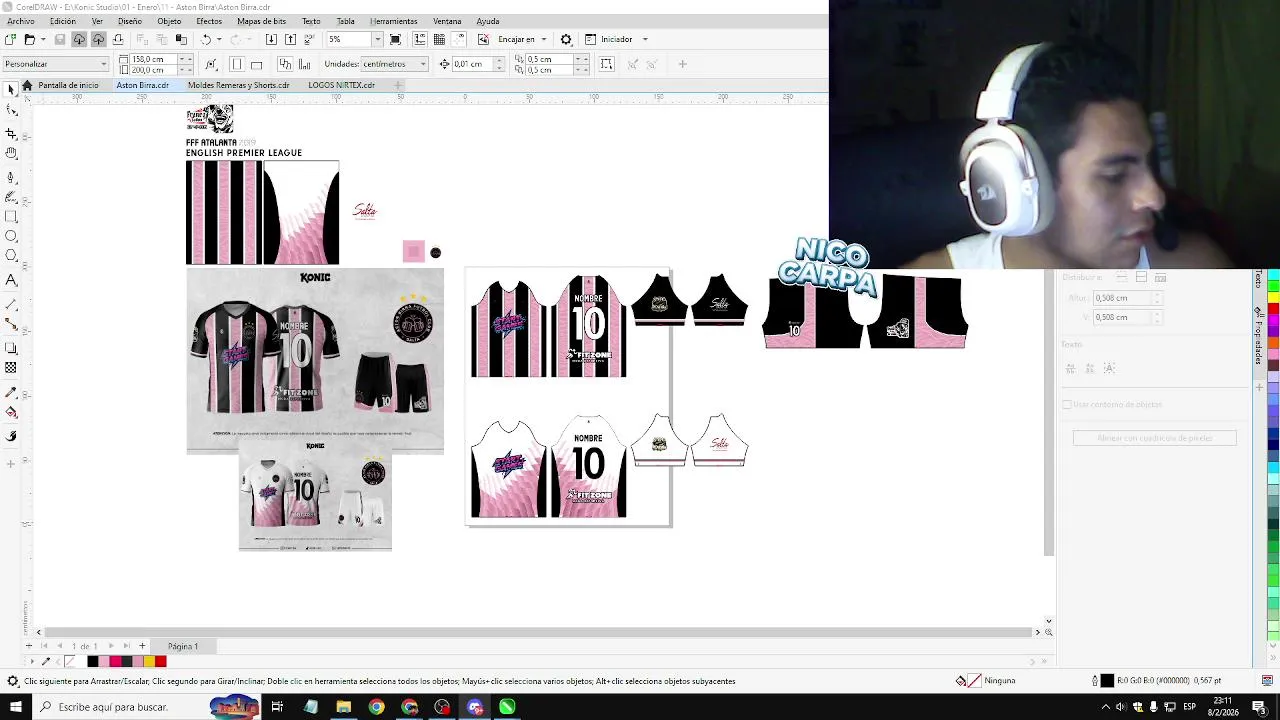
Task: Open the Archivo menu
Action: coord(20,21)
